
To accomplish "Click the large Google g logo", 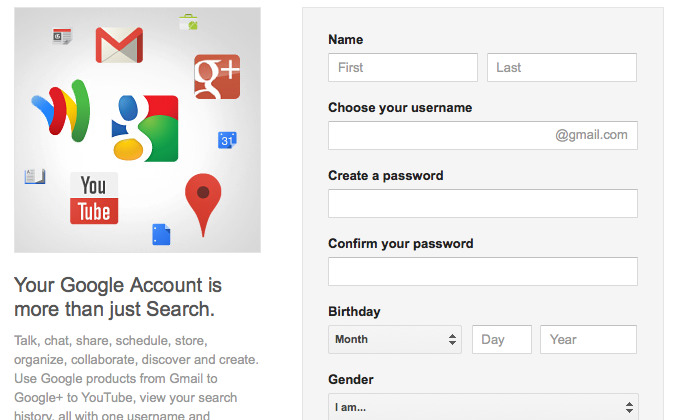I will pyautogui.click(x=145, y=128).
